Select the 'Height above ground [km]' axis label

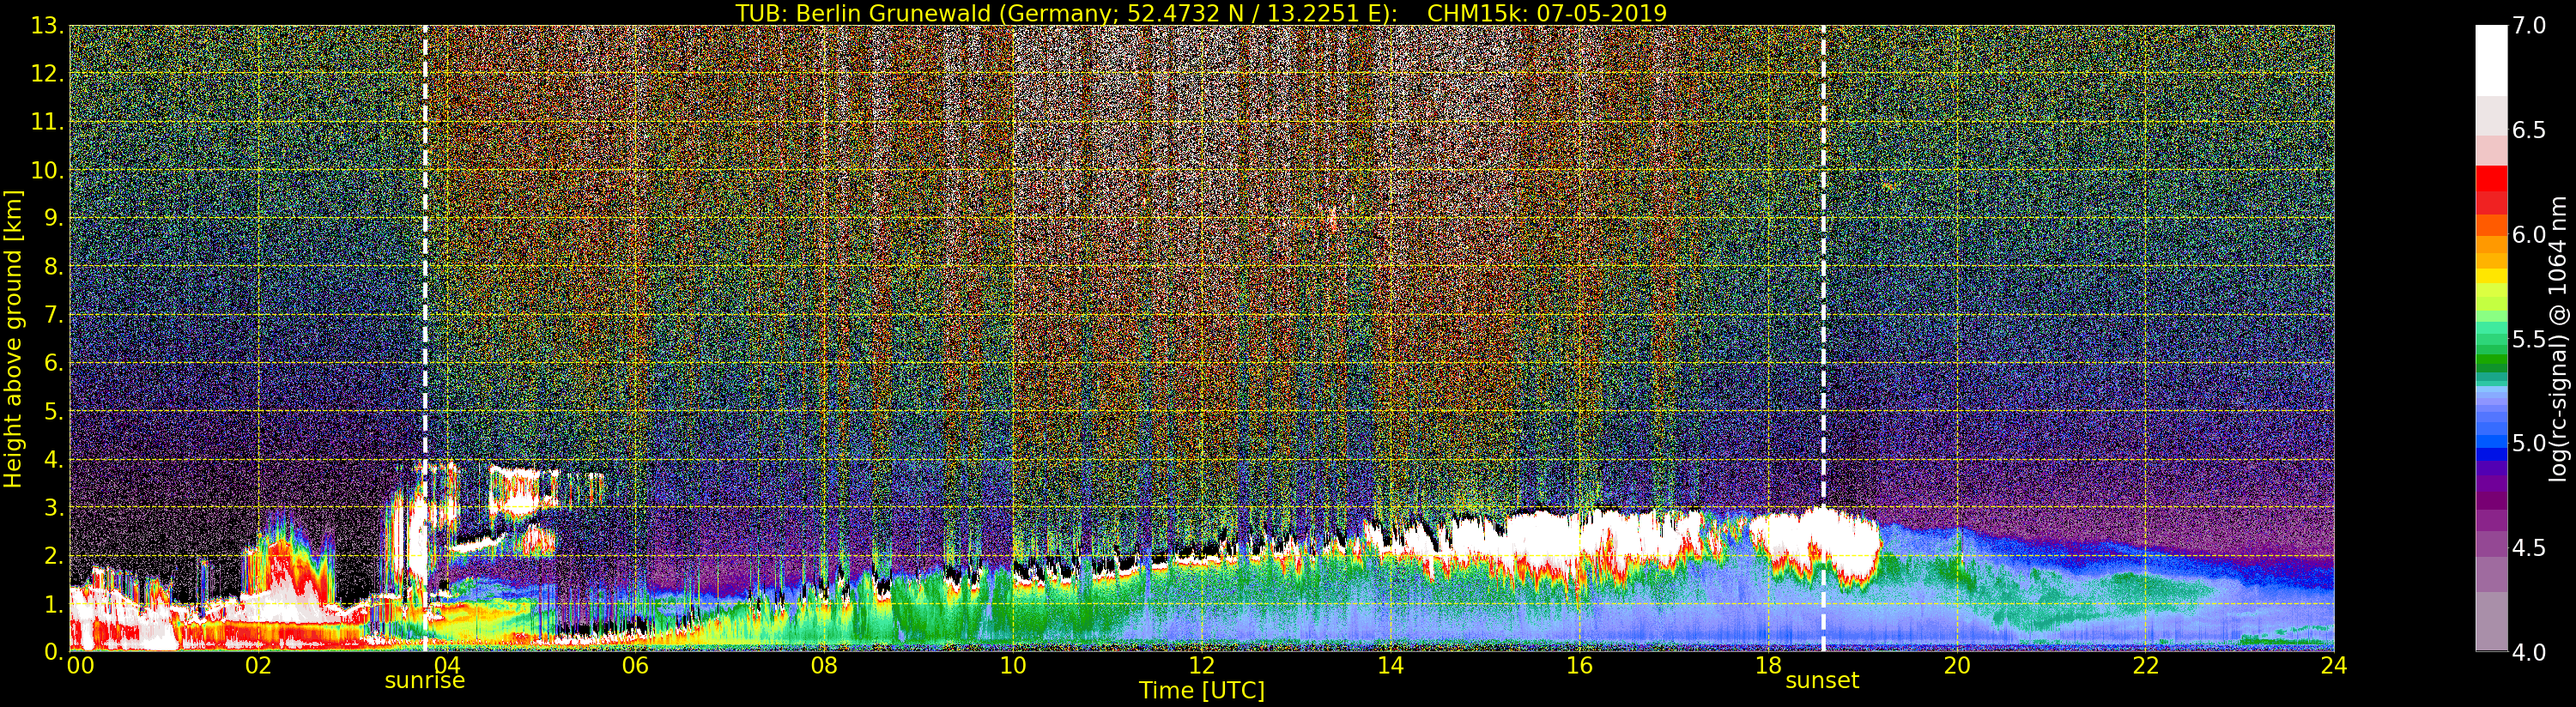pyautogui.click(x=13, y=338)
